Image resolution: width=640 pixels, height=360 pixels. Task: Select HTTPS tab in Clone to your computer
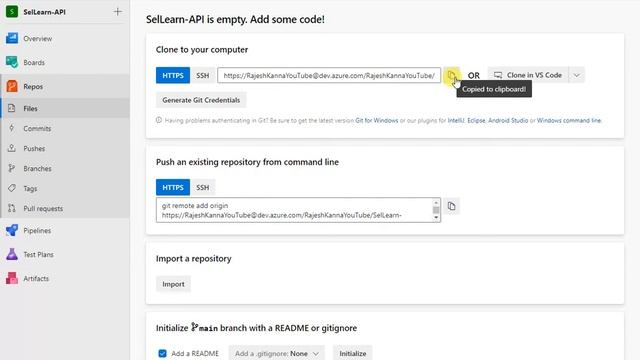coord(173,76)
